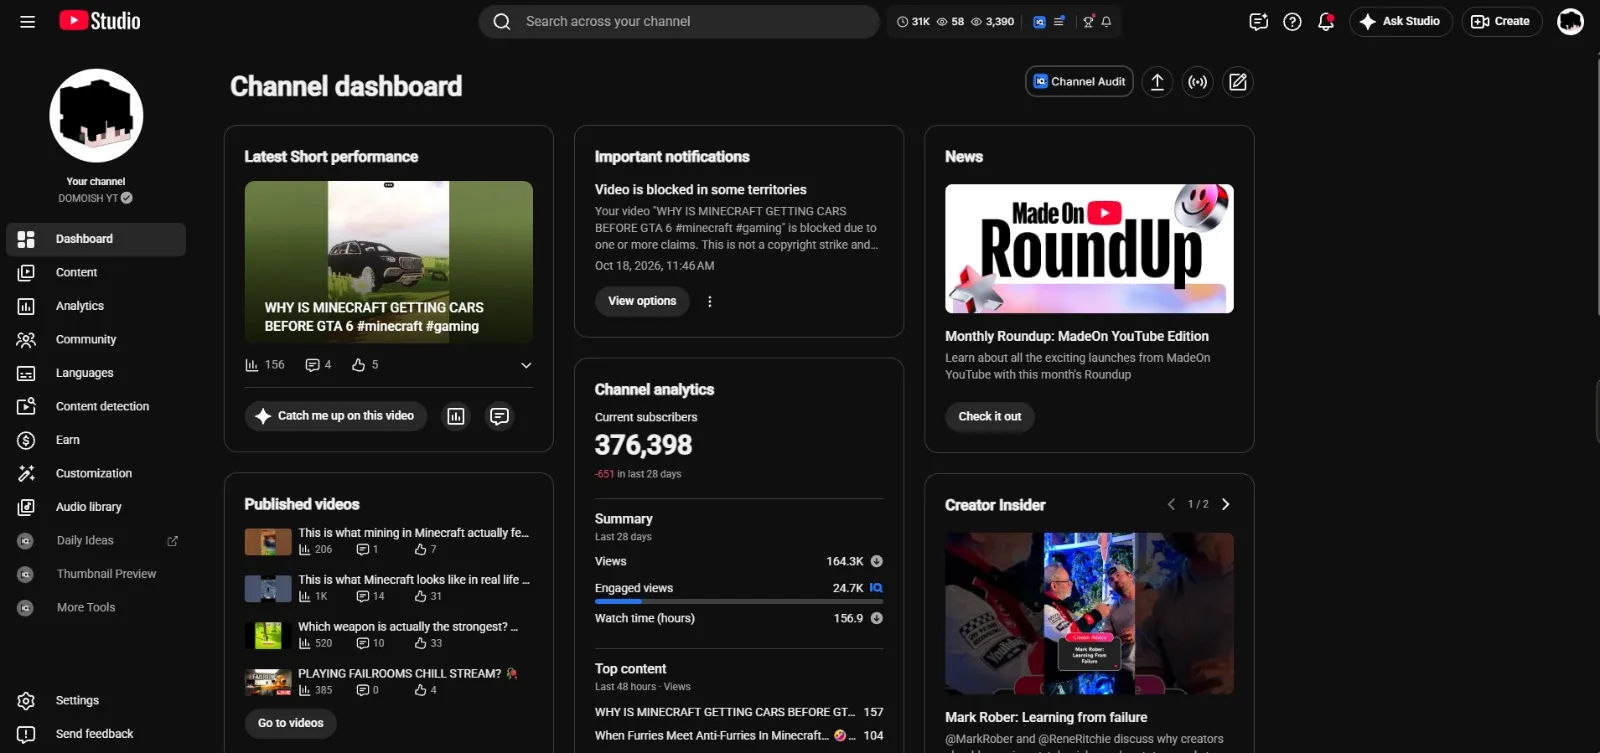Open the notifications bell with red dot

(x=1326, y=21)
